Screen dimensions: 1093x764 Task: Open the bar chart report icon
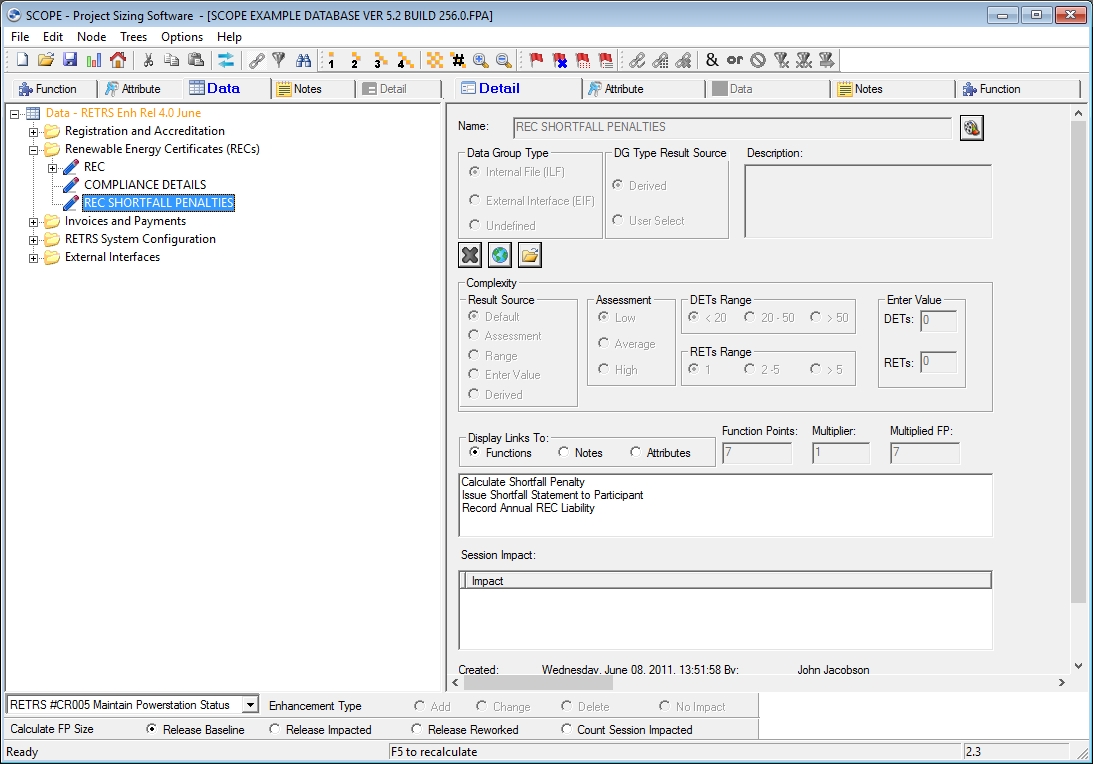point(93,61)
